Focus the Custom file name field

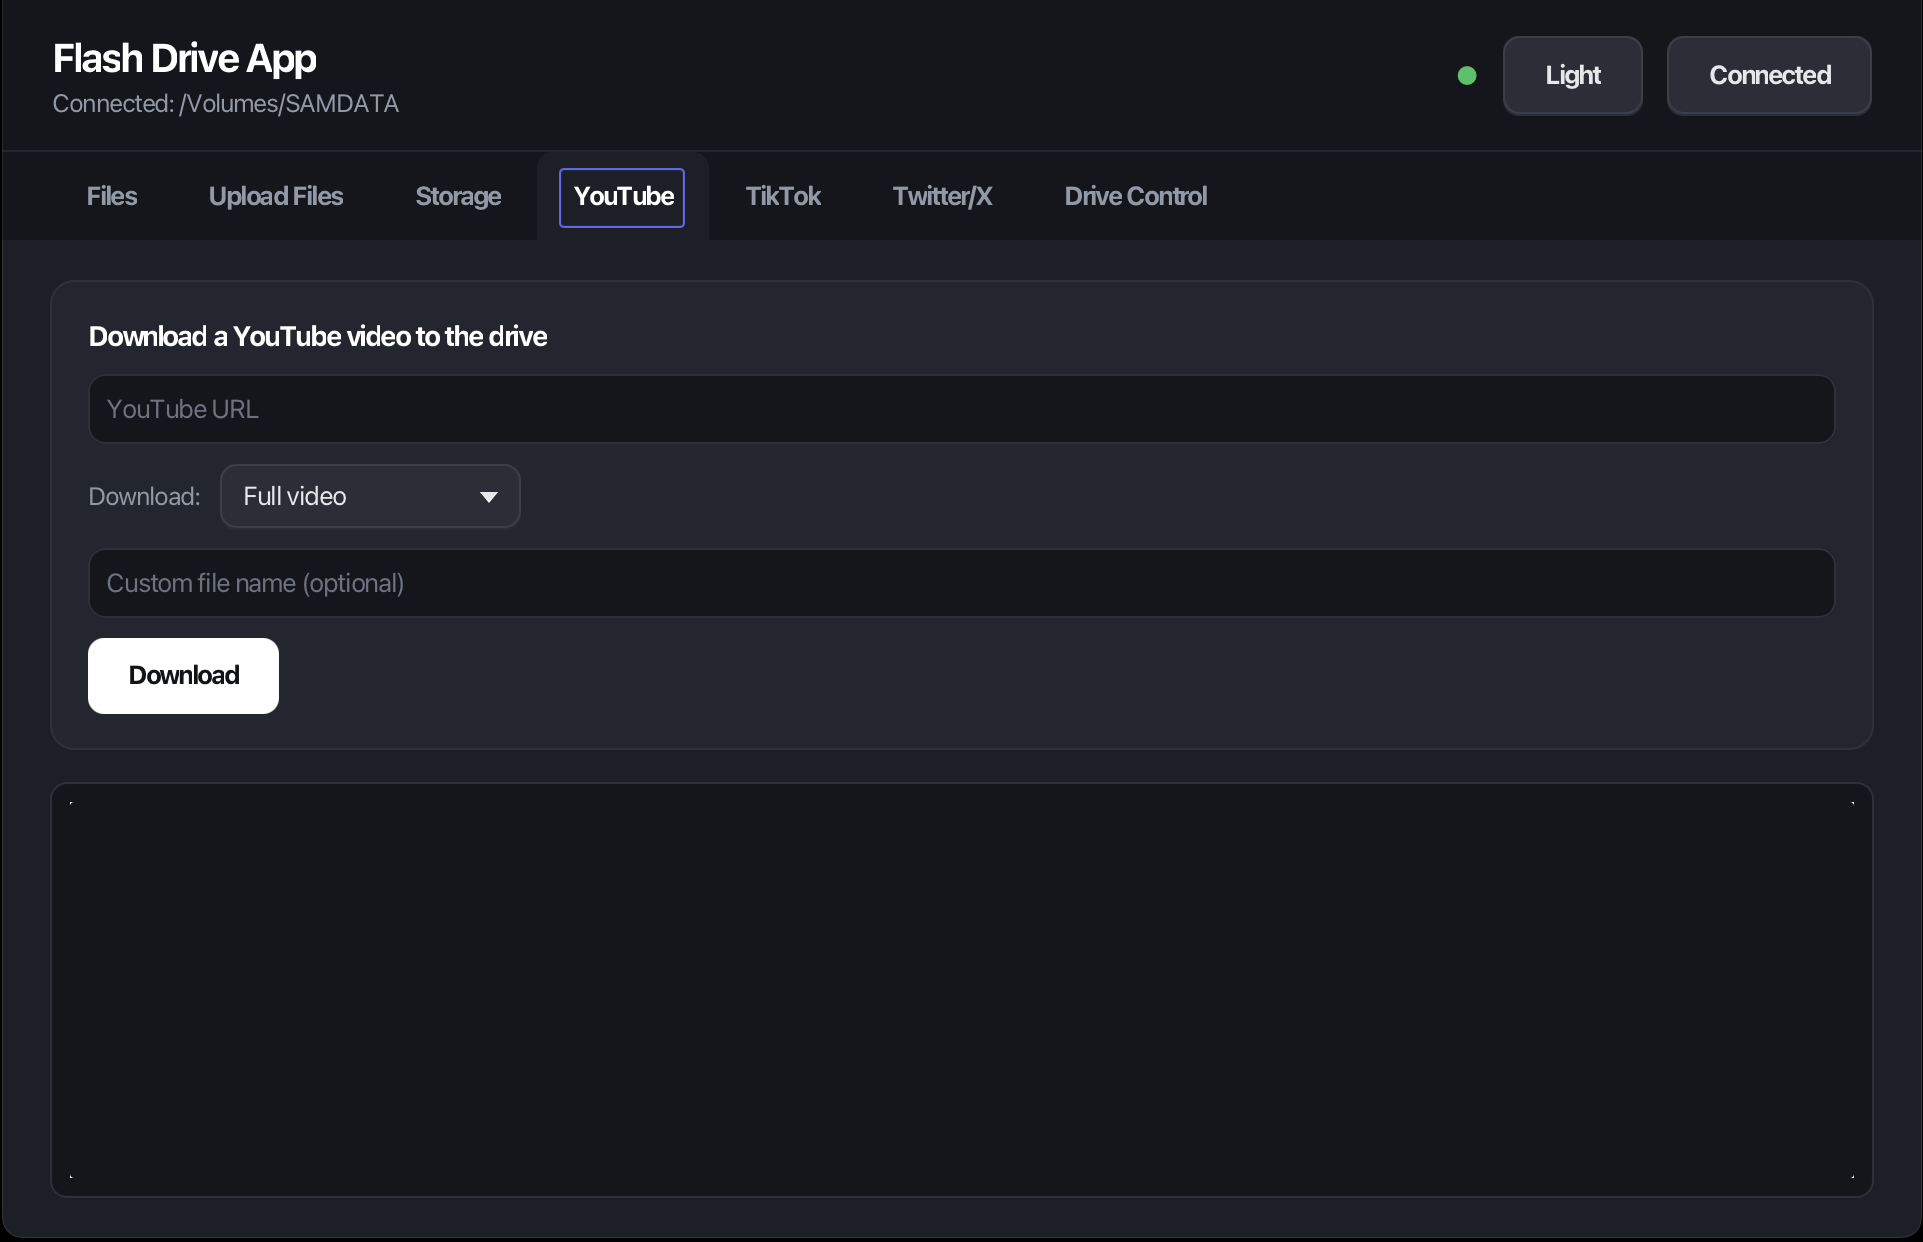pyautogui.click(x=961, y=583)
